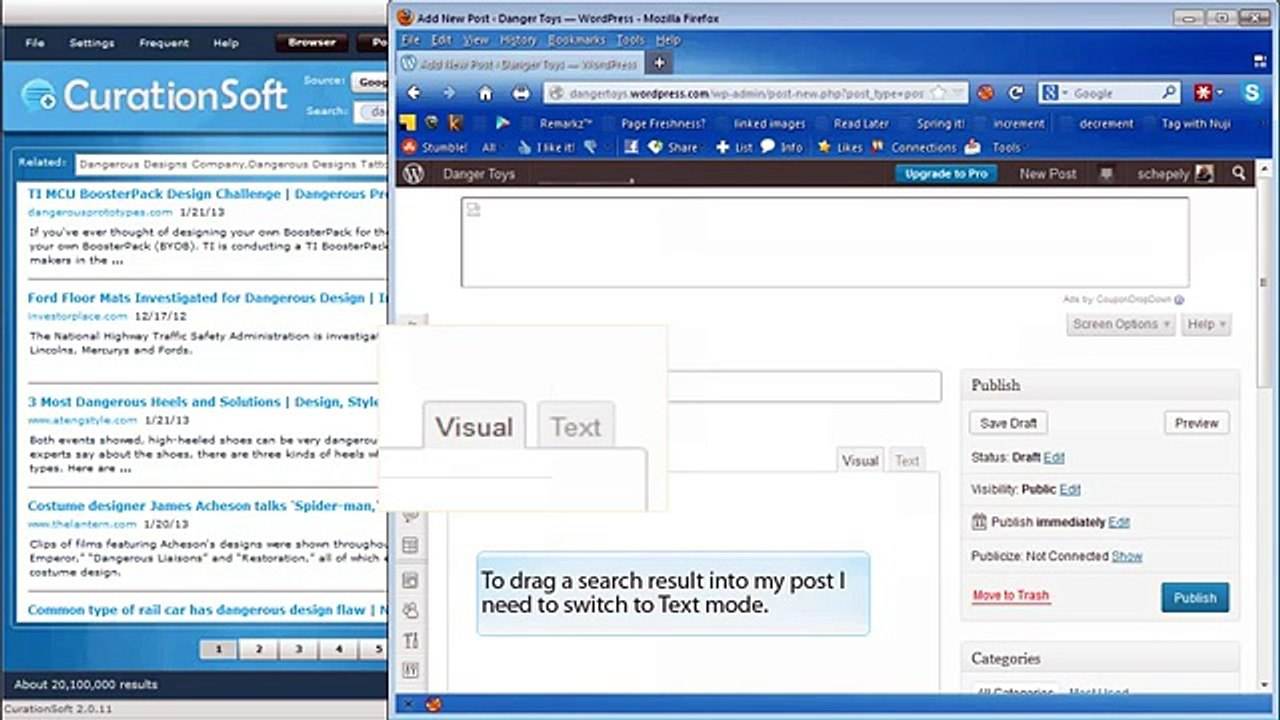Click the post title input field

pyautogui.click(x=804, y=386)
